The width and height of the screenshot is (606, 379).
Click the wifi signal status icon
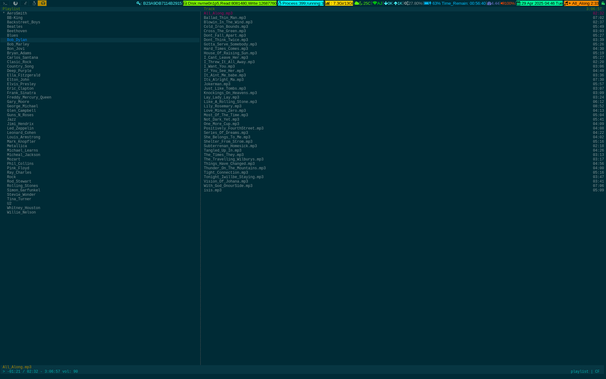(x=375, y=3)
